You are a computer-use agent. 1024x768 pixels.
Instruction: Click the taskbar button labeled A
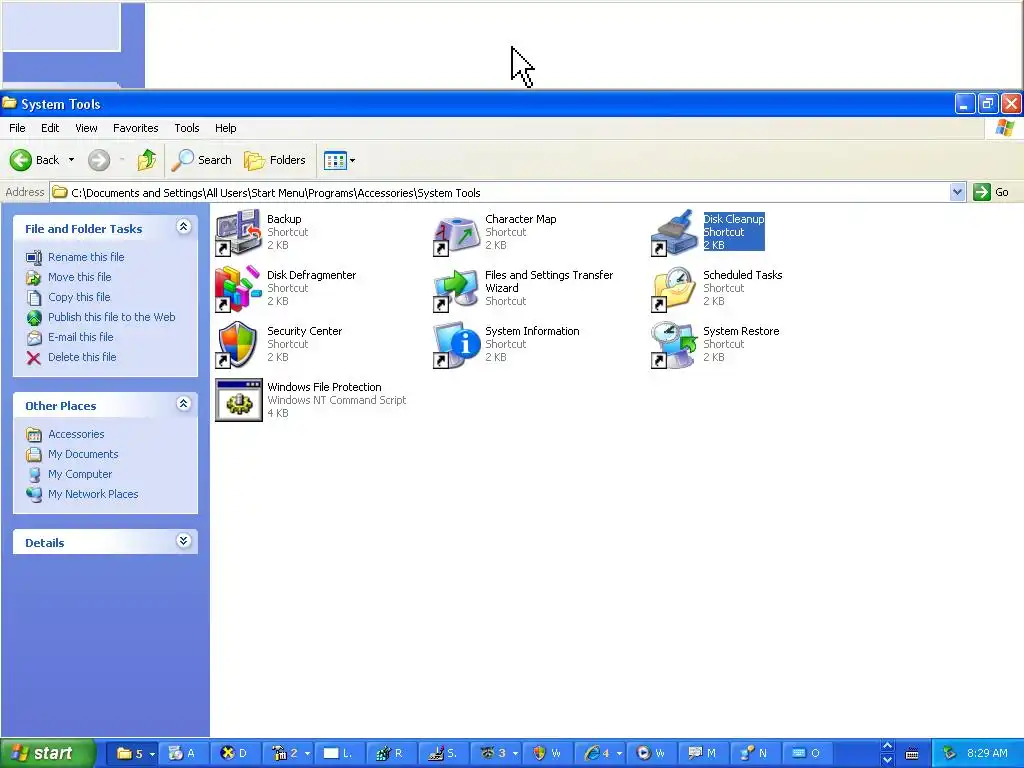click(x=183, y=754)
